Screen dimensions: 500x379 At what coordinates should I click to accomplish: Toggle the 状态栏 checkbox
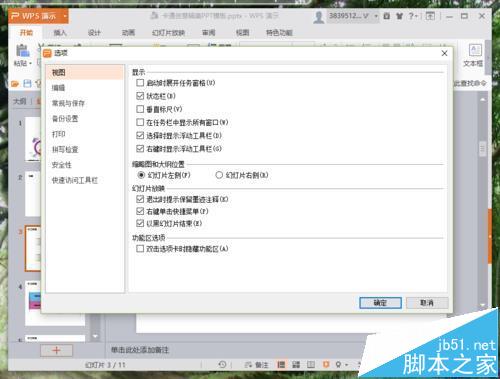point(140,96)
